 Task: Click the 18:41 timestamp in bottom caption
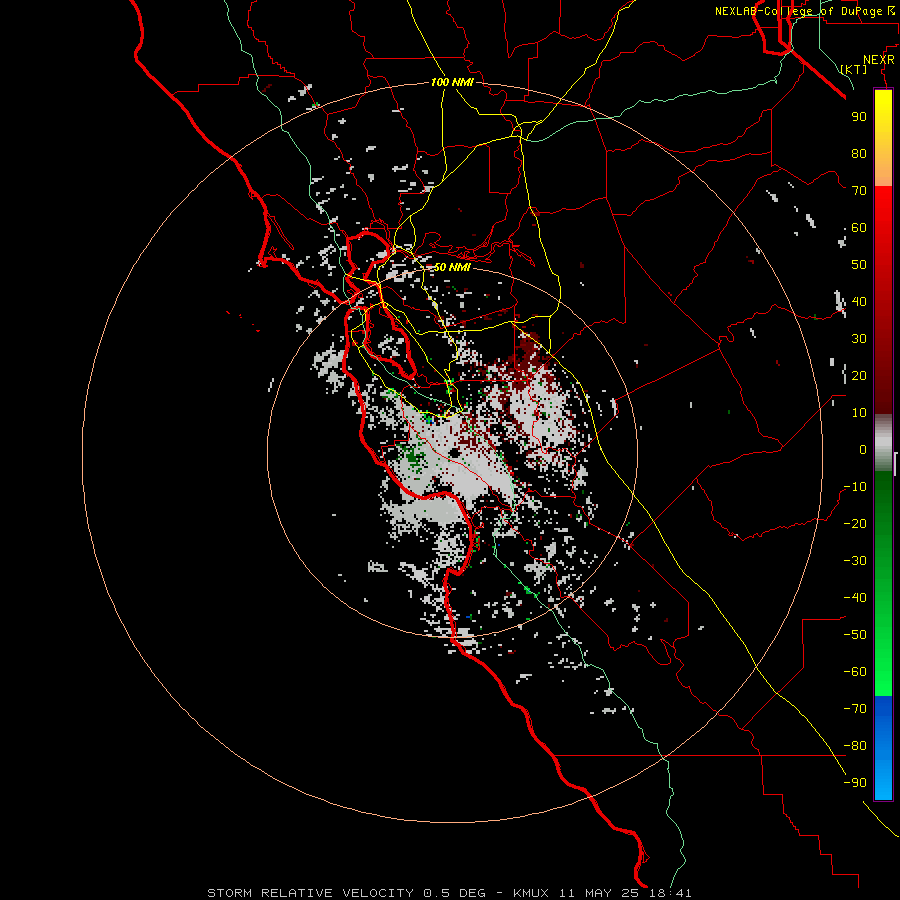click(670, 893)
